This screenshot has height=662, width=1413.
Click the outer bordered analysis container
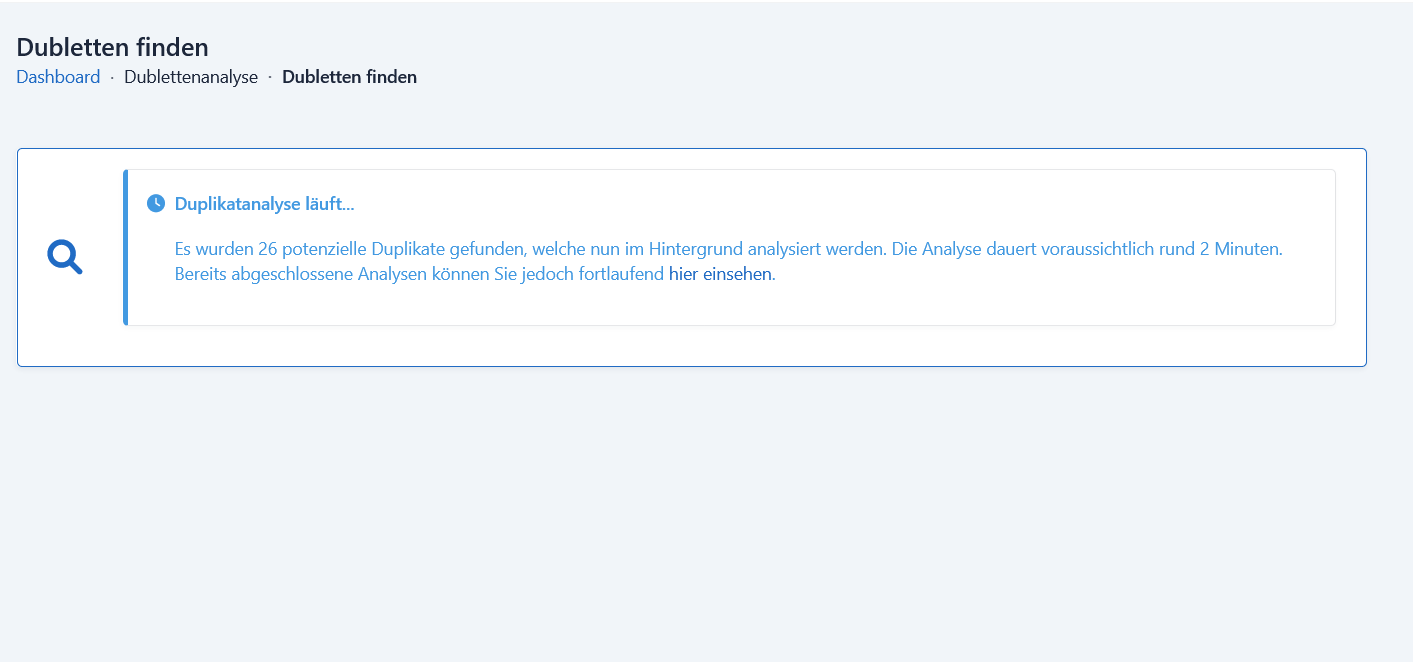click(690, 258)
